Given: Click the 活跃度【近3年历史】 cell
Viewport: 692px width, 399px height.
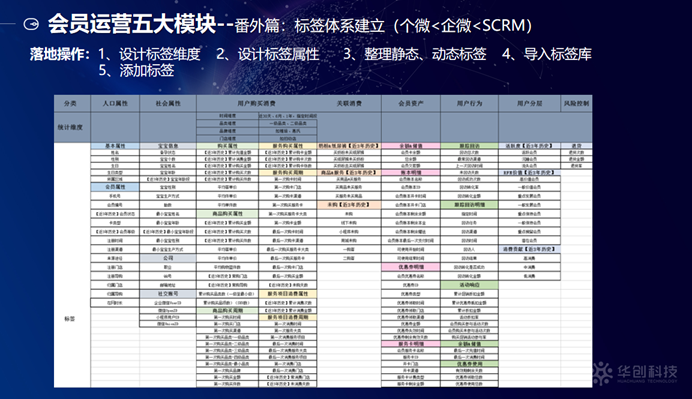Looking at the screenshot, I should tap(530, 146).
